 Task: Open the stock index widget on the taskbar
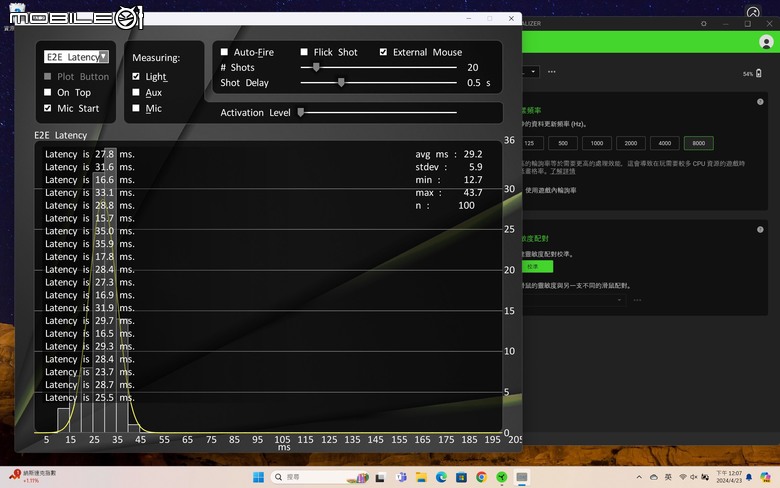click(x=33, y=477)
